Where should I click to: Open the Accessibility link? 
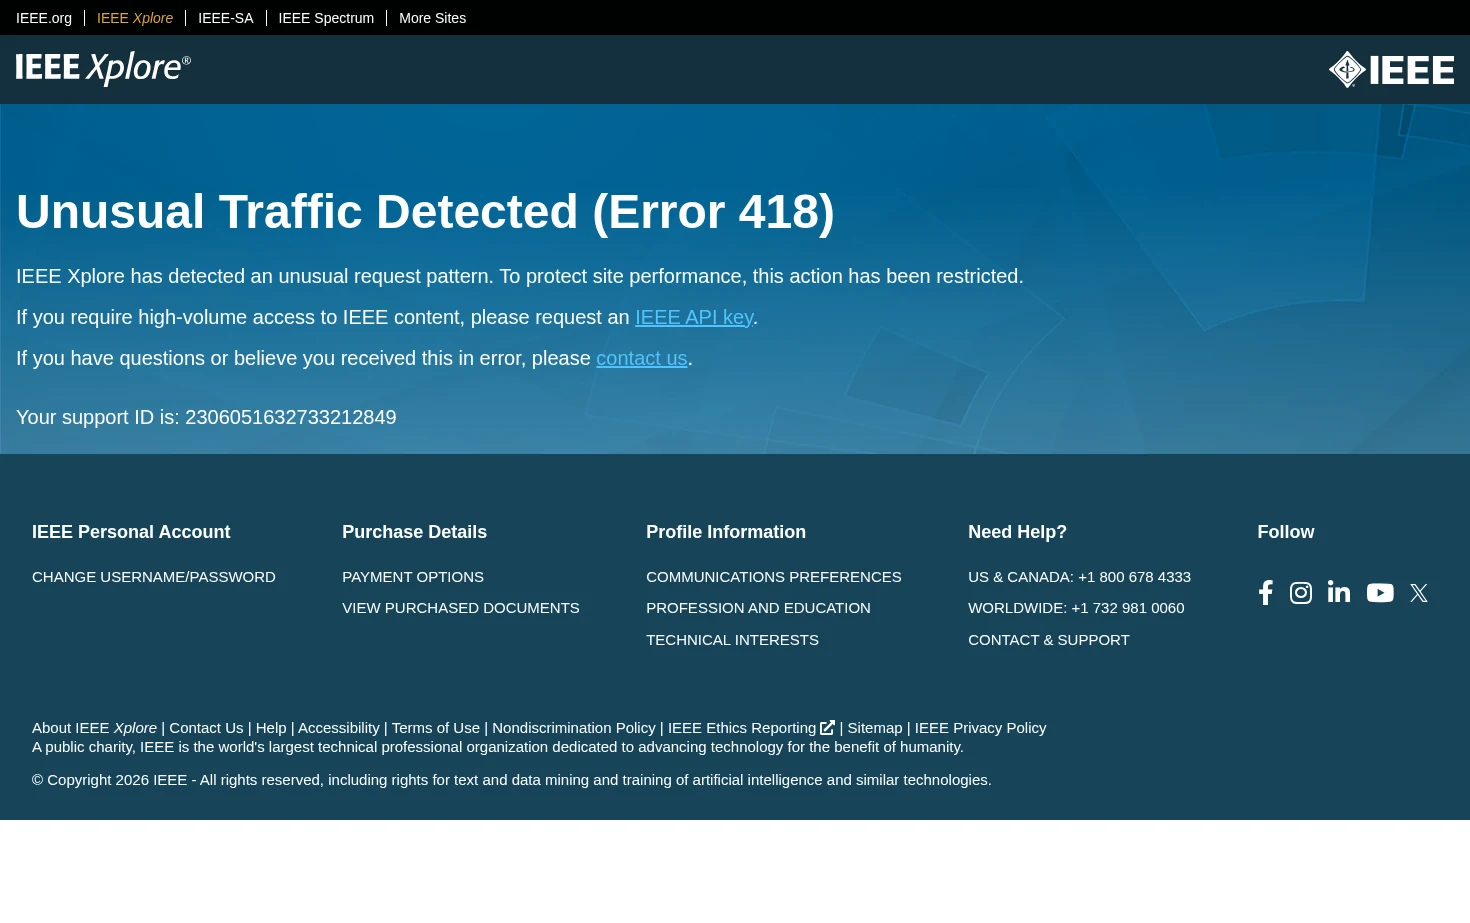point(339,728)
